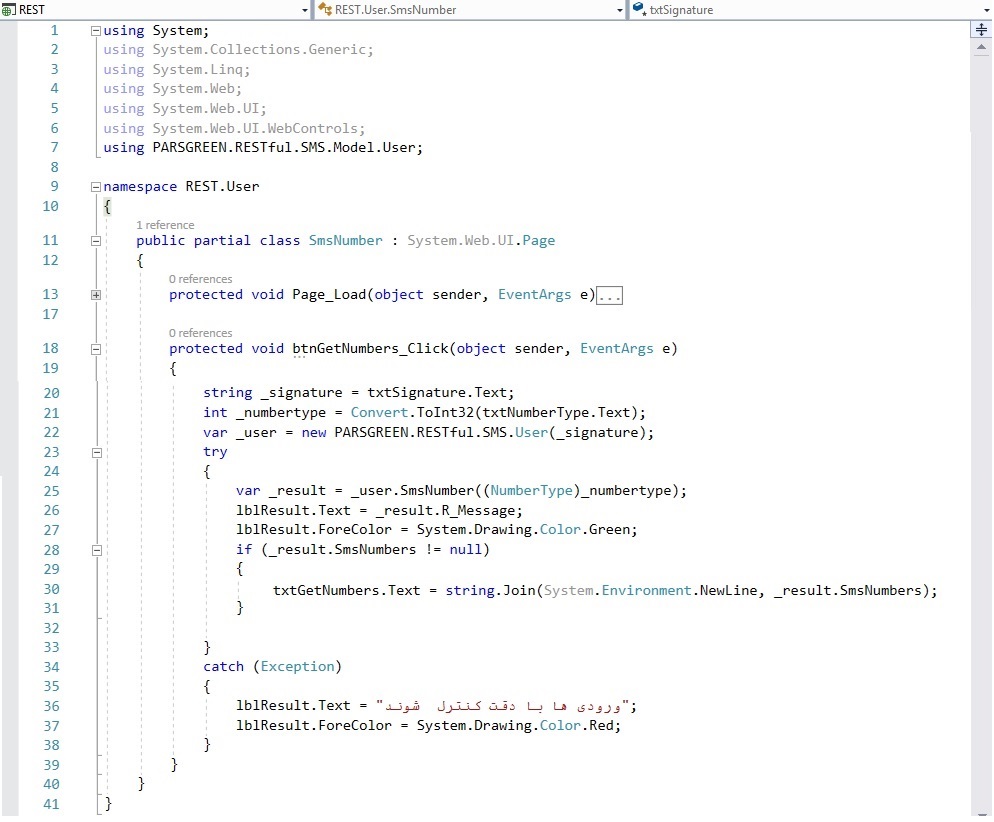Collapse the if _result.SmsNumbers block
This screenshot has height=822, width=994.
96,550
